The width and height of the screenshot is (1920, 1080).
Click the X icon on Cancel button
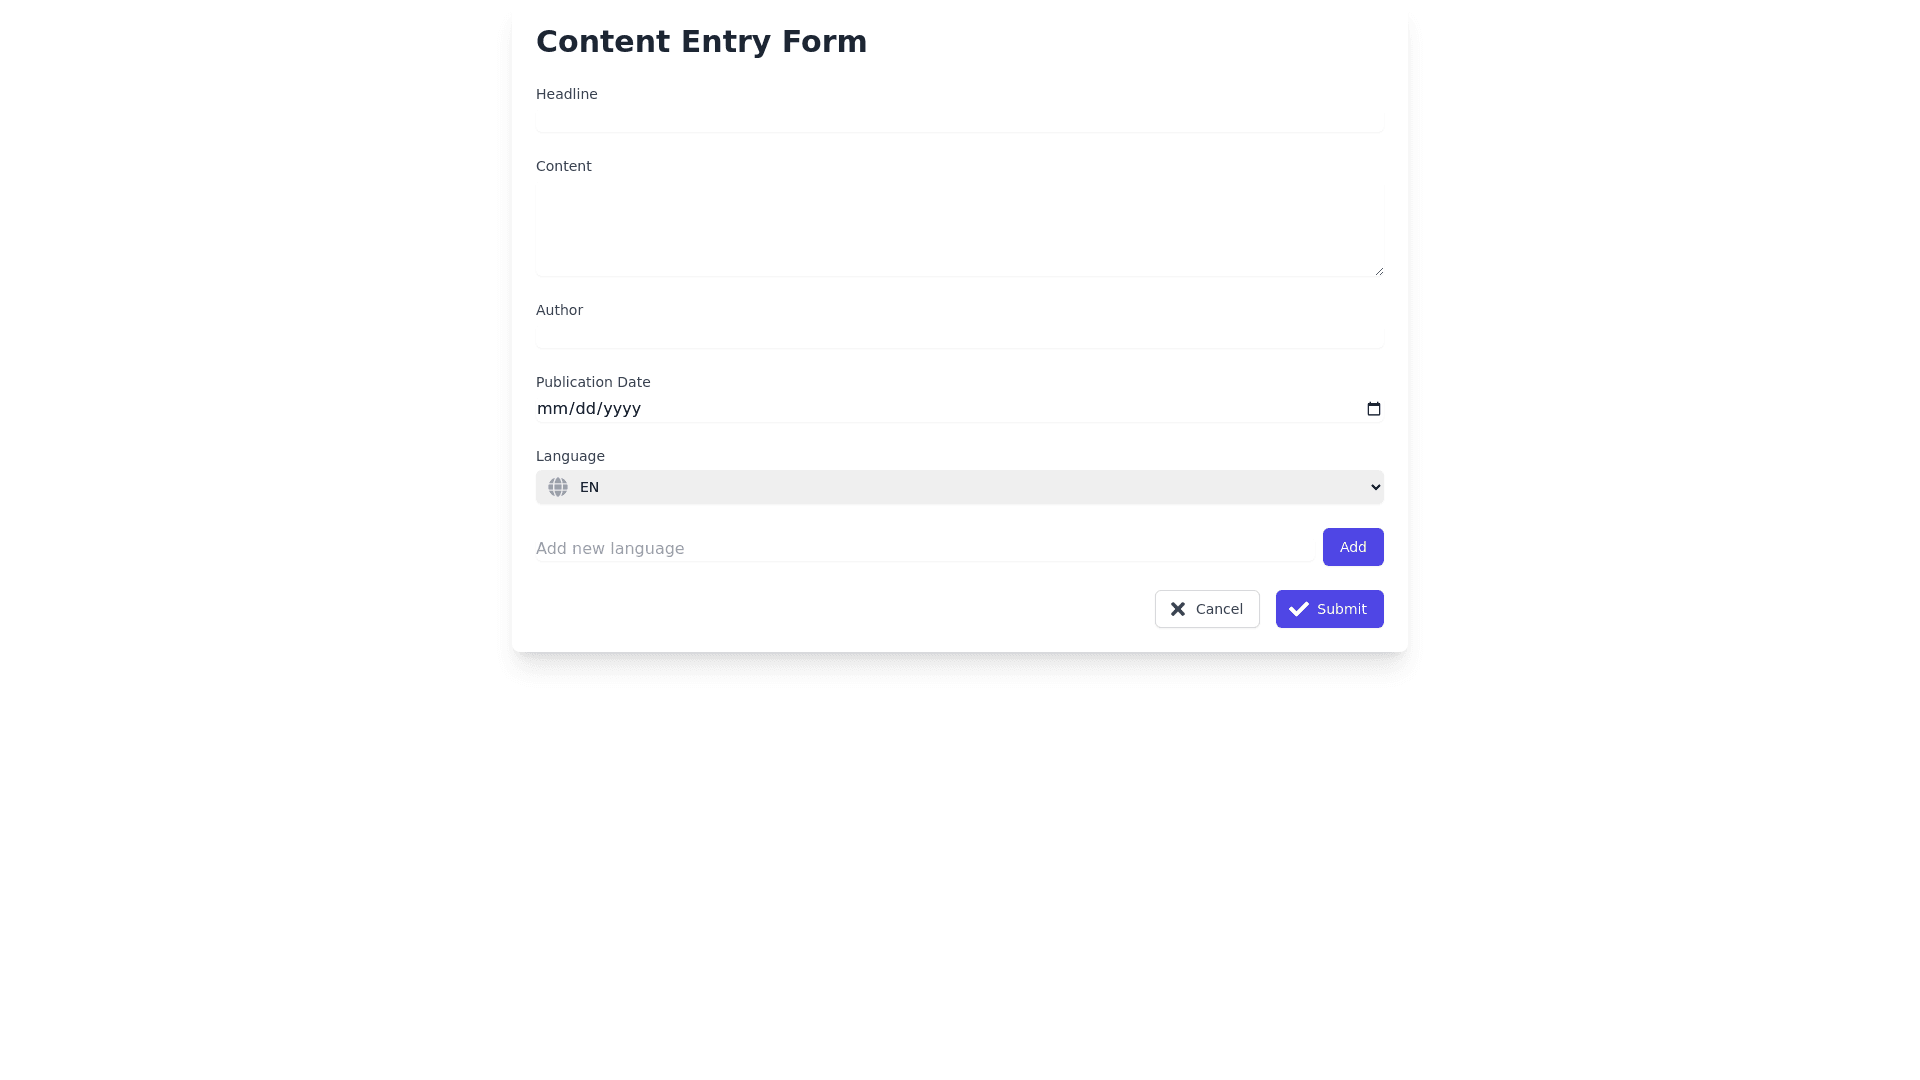click(x=1178, y=609)
